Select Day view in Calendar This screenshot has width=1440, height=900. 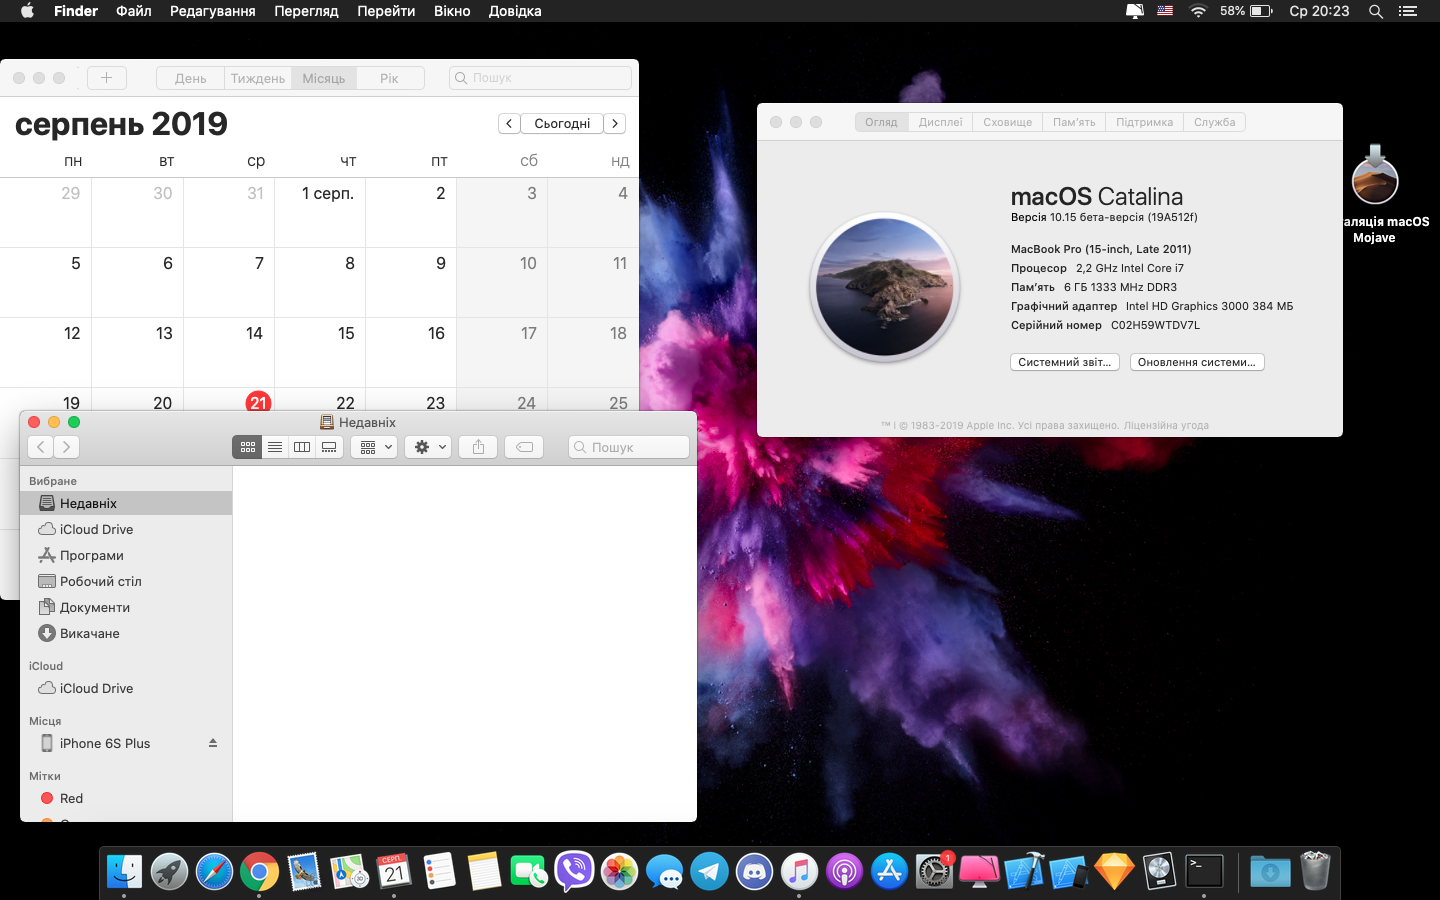click(x=190, y=78)
